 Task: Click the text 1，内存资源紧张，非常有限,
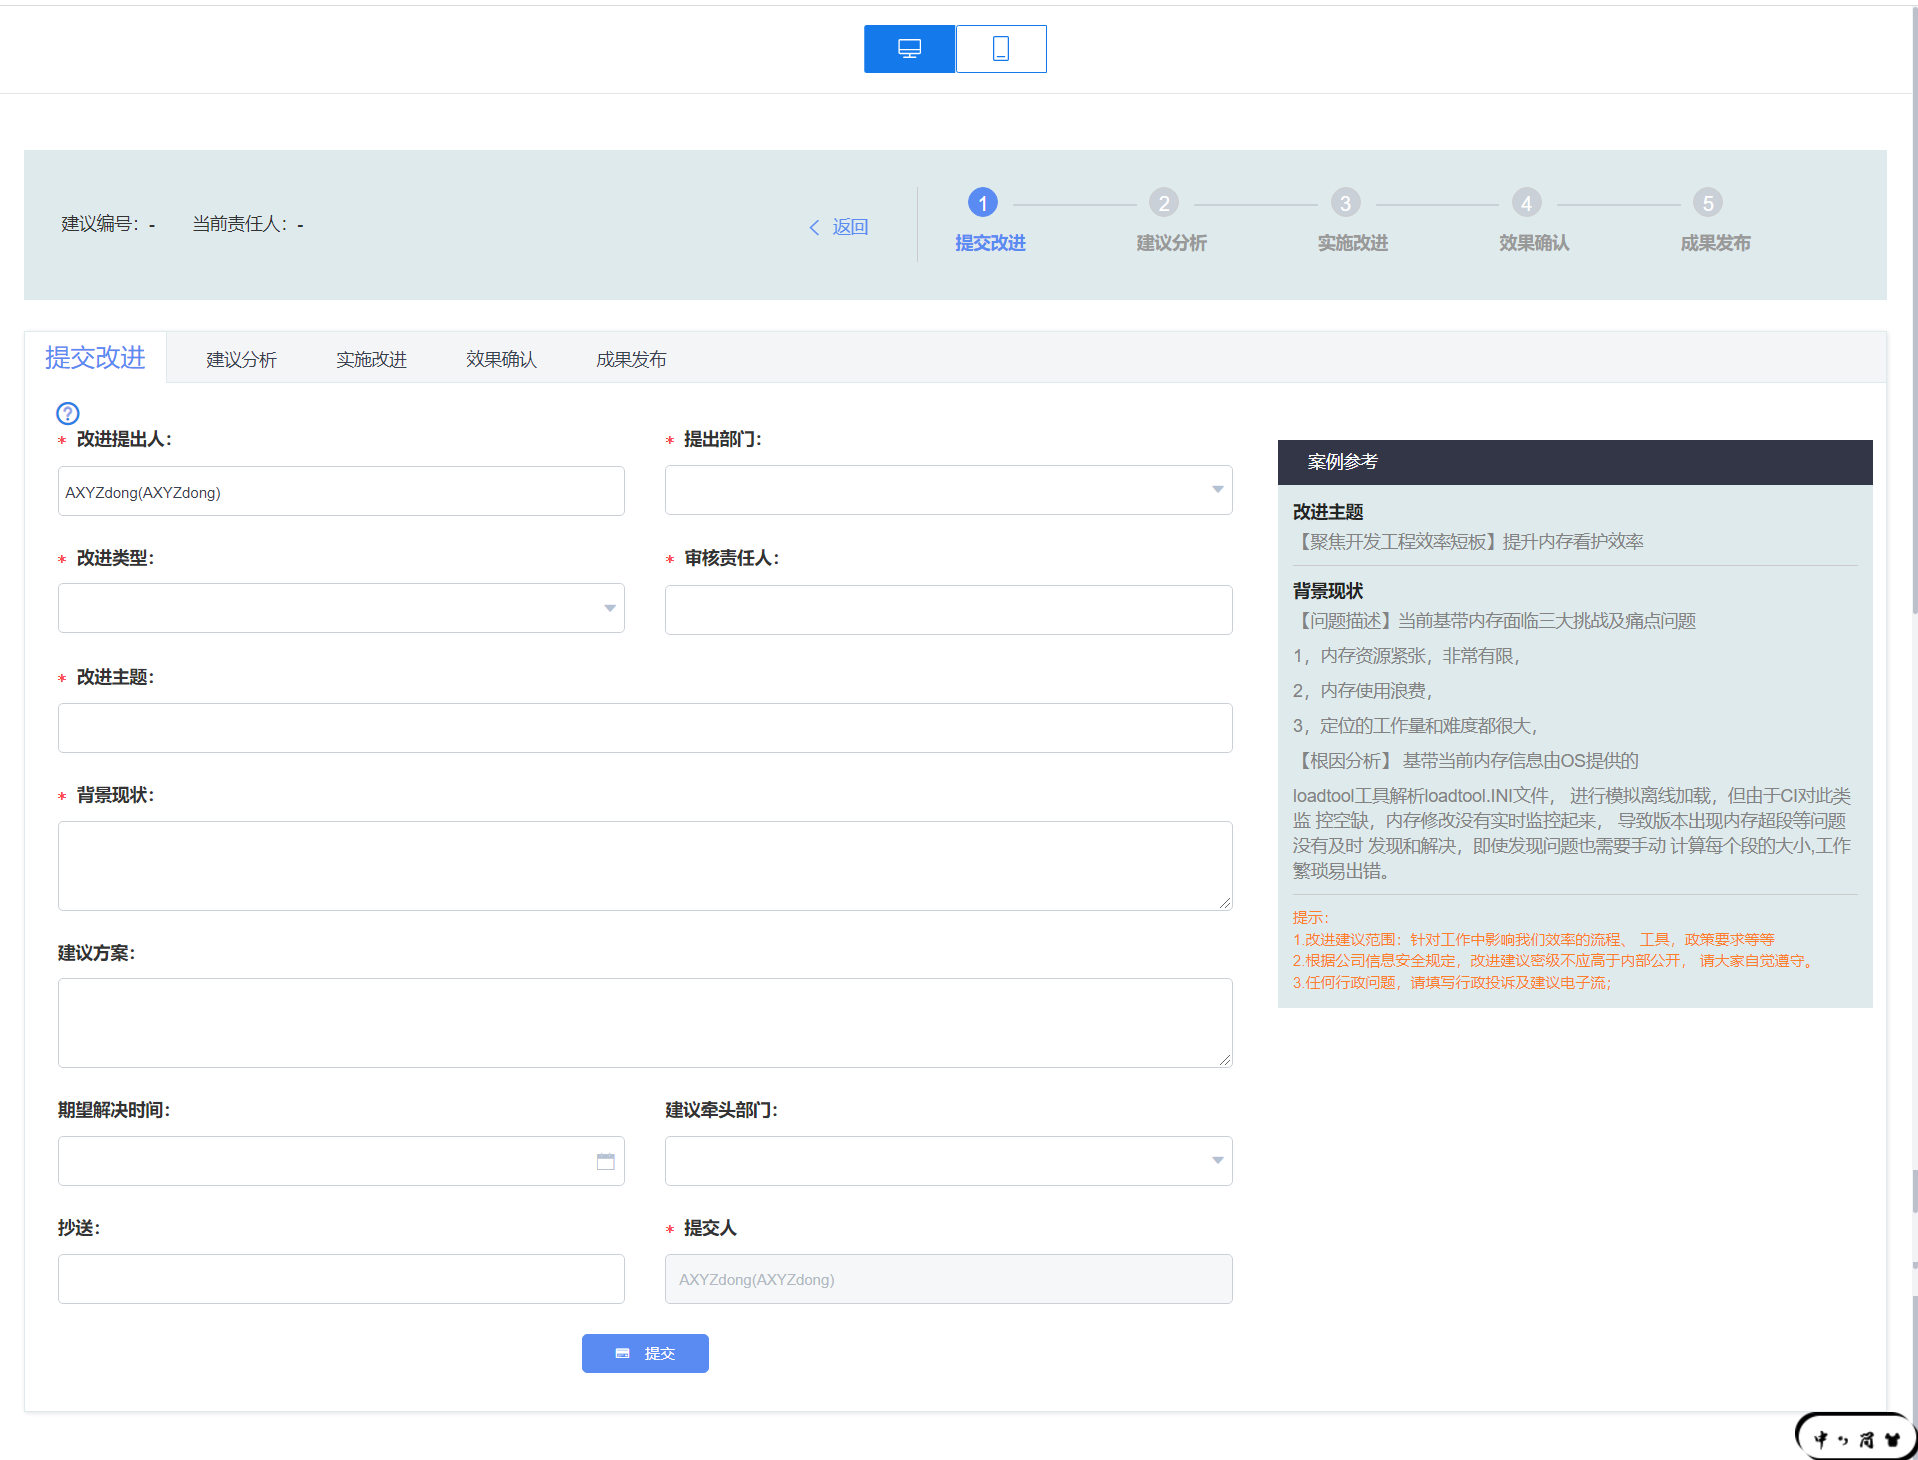1406,656
